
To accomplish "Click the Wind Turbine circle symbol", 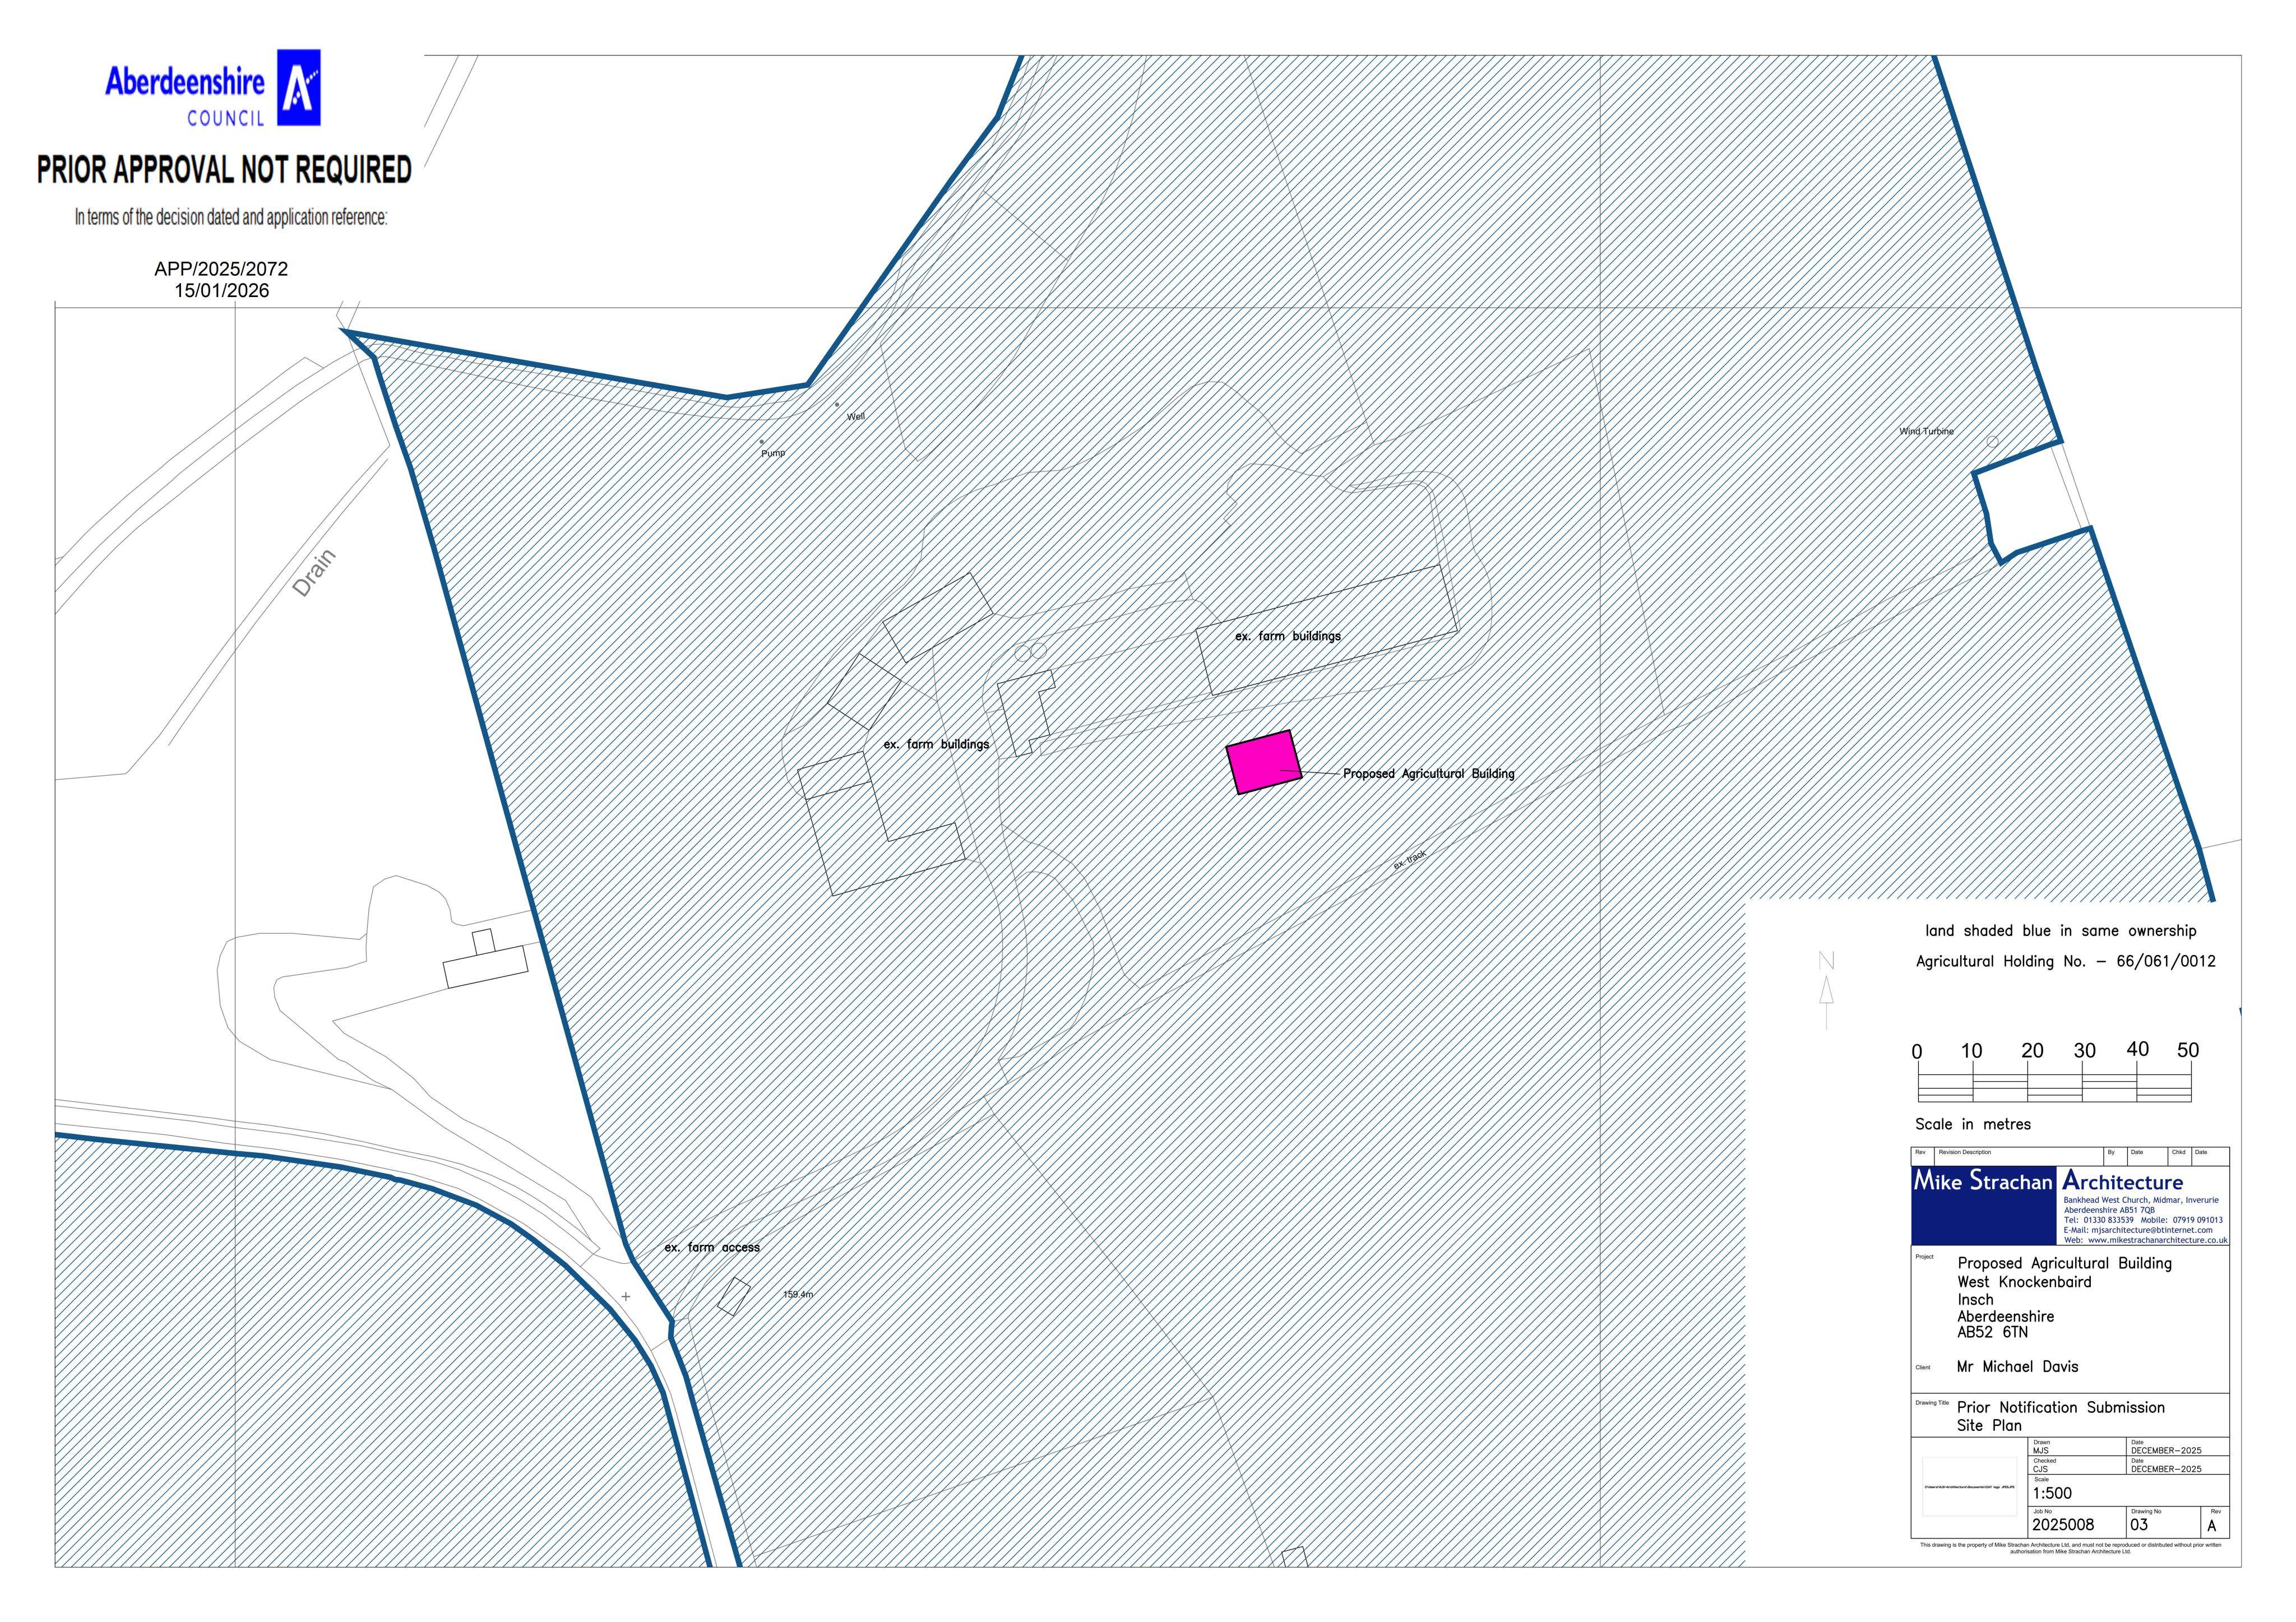I will click(1992, 442).
